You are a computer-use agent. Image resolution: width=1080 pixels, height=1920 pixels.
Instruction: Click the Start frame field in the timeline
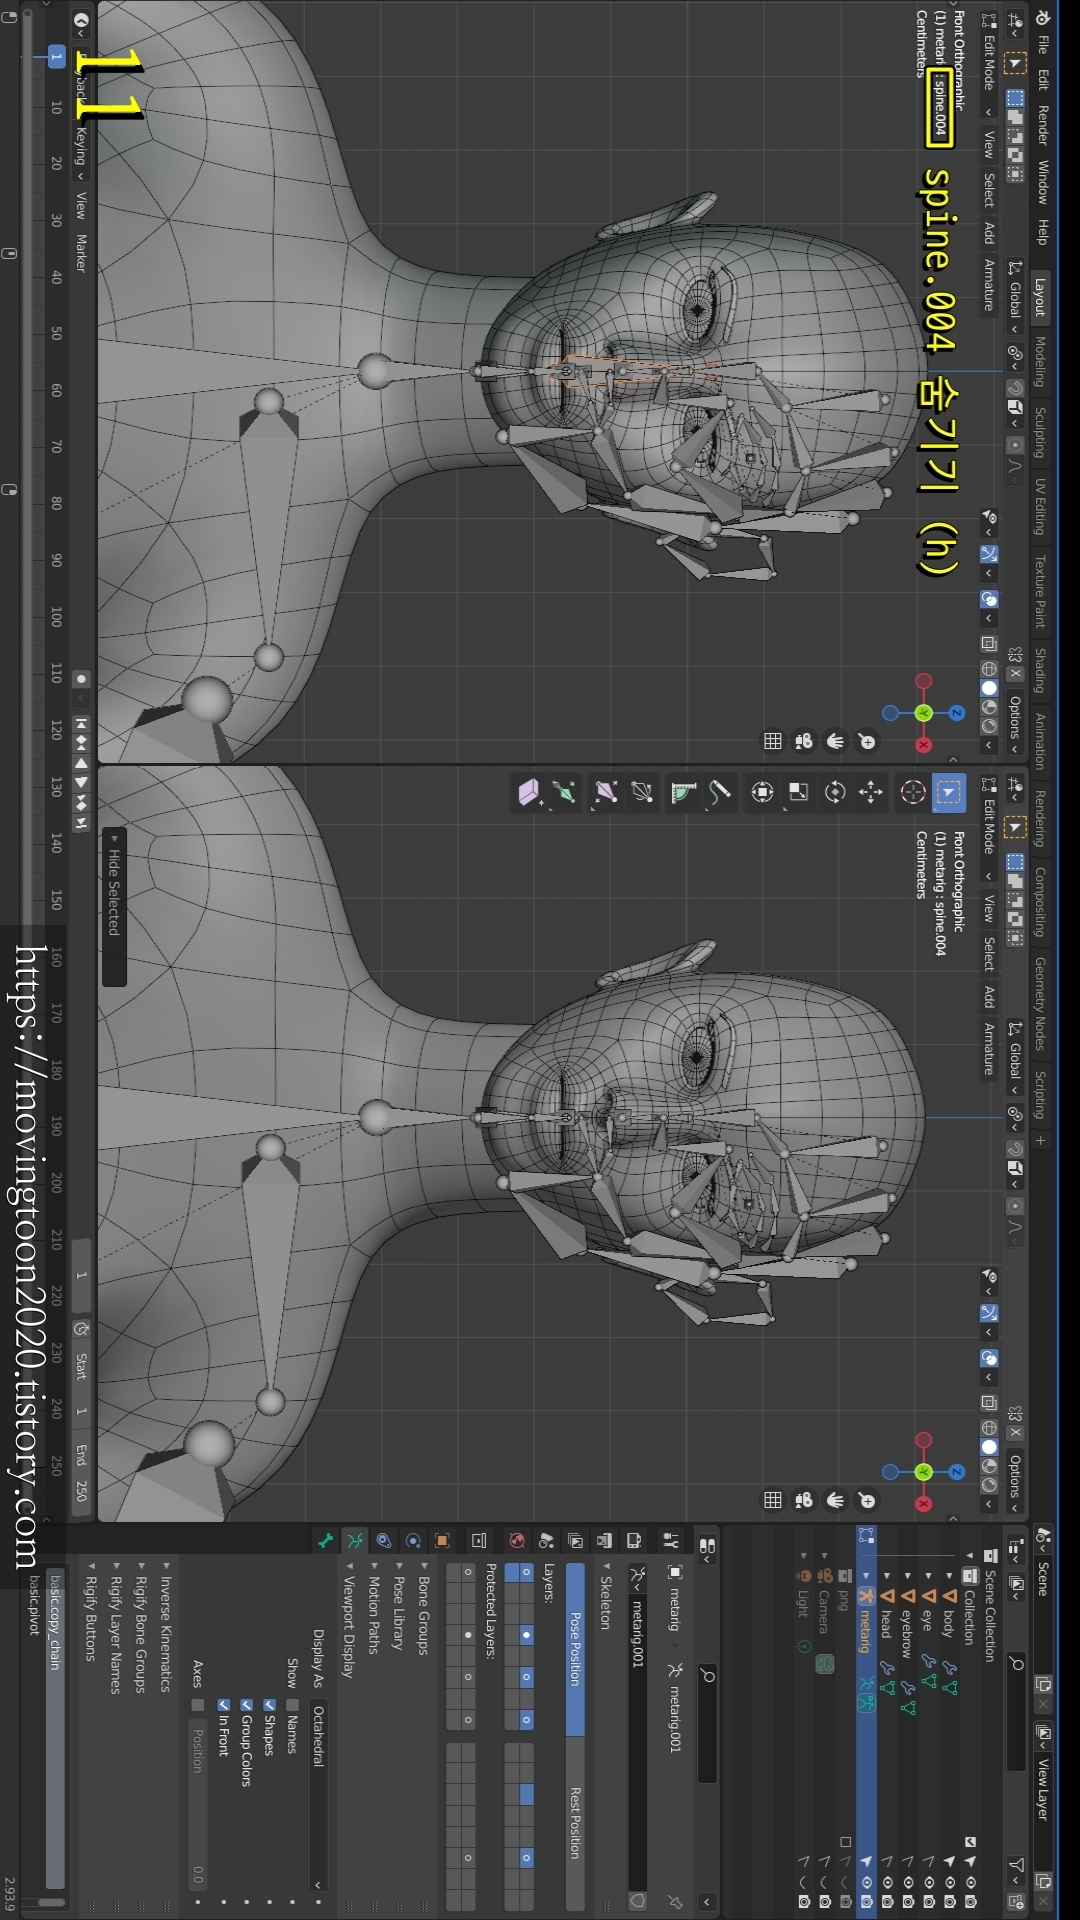pyautogui.click(x=81, y=1384)
